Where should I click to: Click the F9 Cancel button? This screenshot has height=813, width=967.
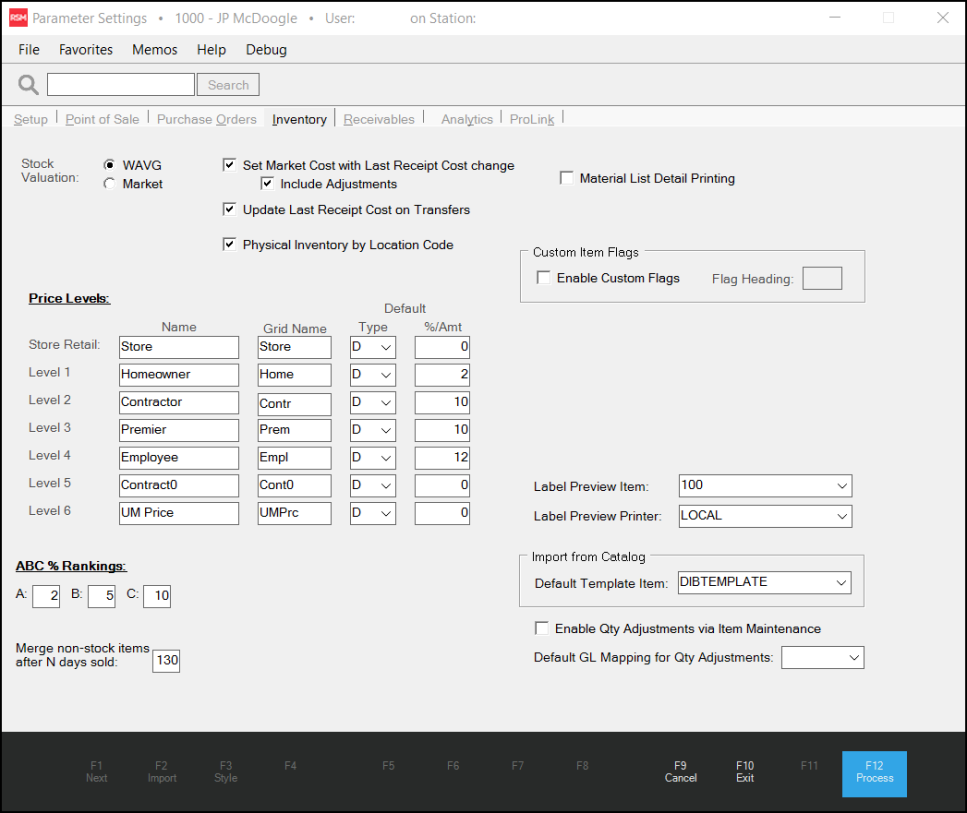[x=681, y=772]
